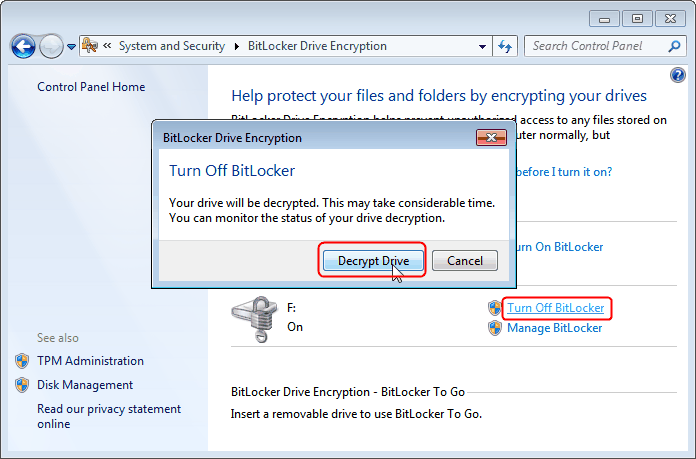The height and width of the screenshot is (459, 696).
Task: Click the Decrypt Drive button
Action: tap(373, 261)
